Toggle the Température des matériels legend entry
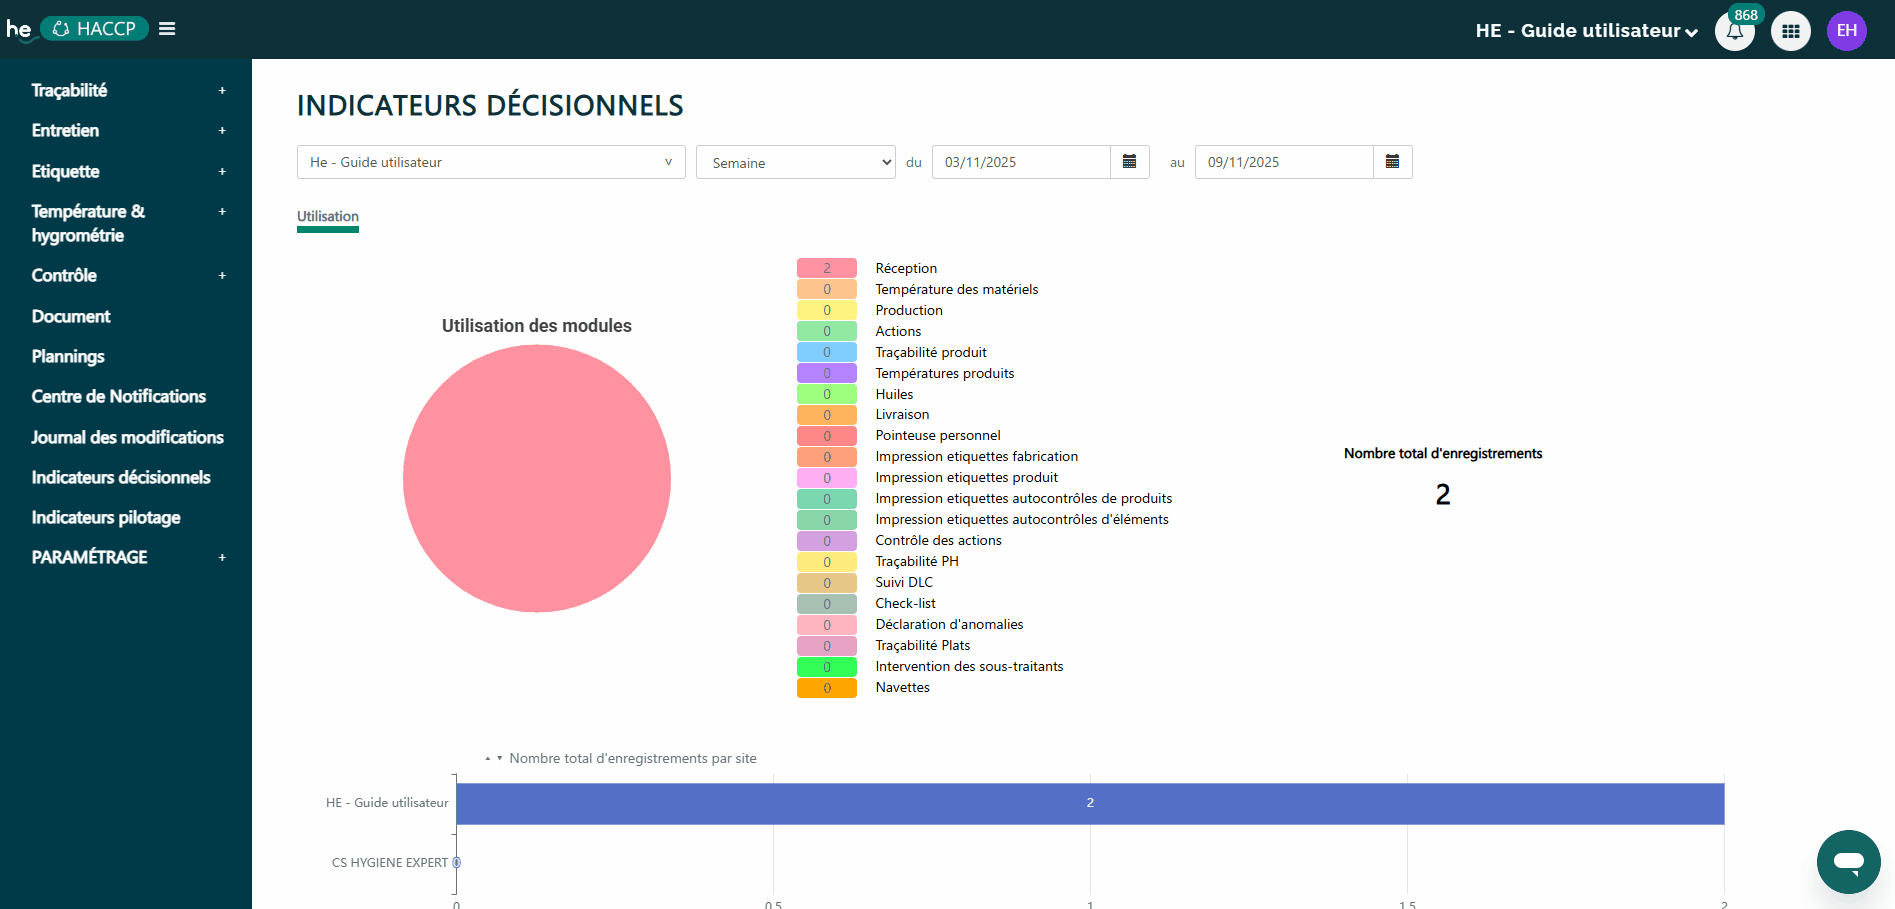Image resolution: width=1895 pixels, height=909 pixels. 826,289
